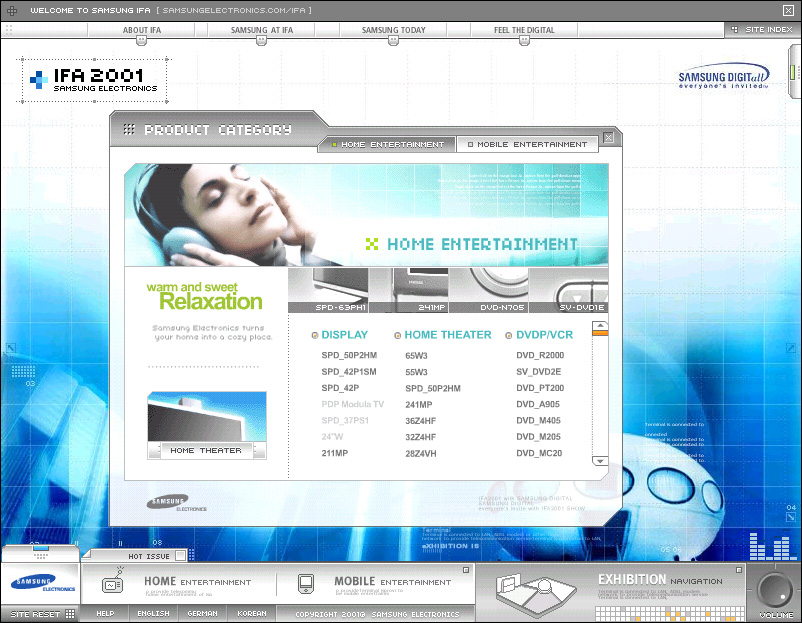
Task: Open the 55W3 home theater product
Action: point(416,372)
